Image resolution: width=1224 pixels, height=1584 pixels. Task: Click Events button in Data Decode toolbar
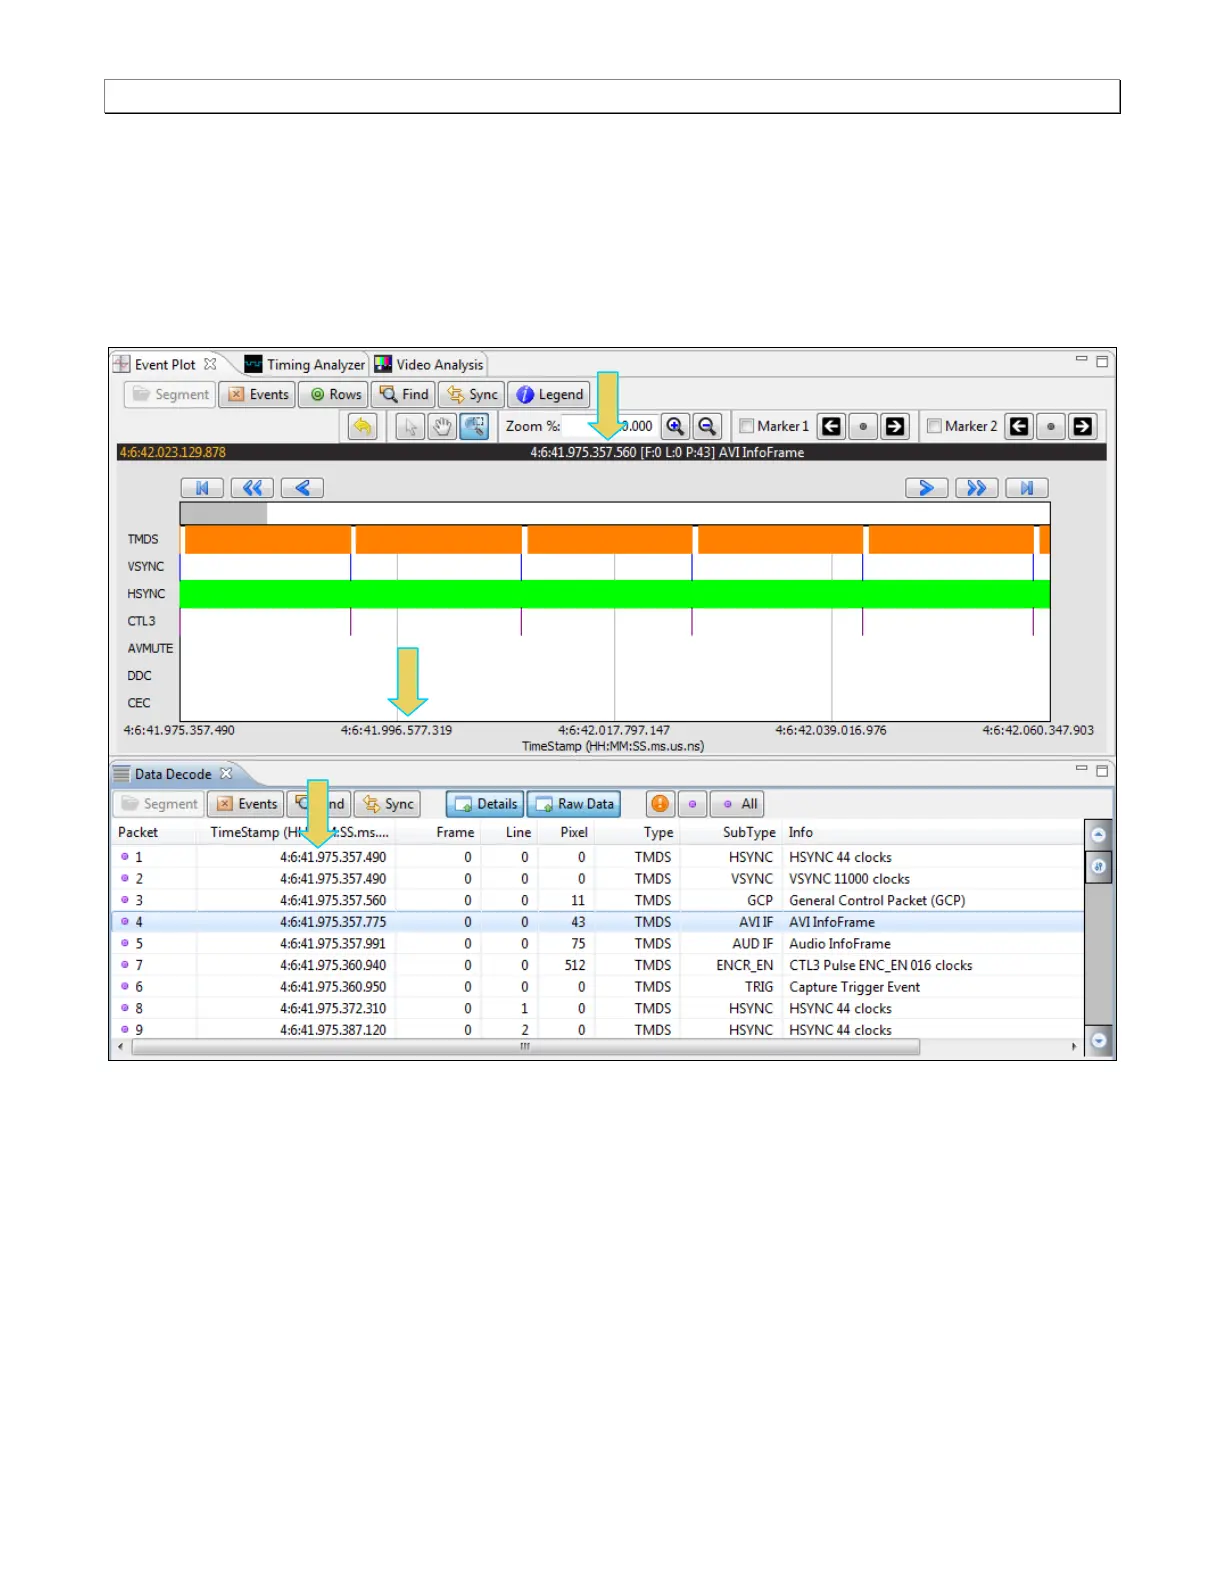[247, 804]
